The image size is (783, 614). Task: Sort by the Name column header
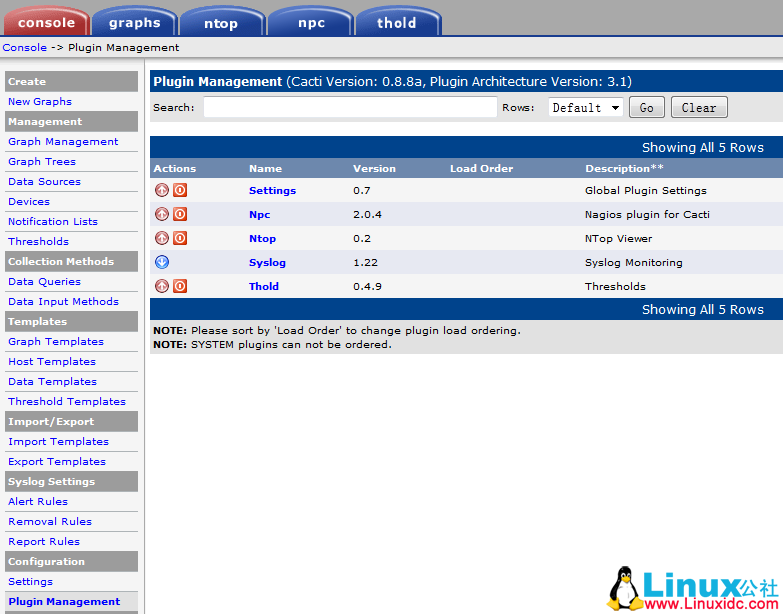coord(265,168)
